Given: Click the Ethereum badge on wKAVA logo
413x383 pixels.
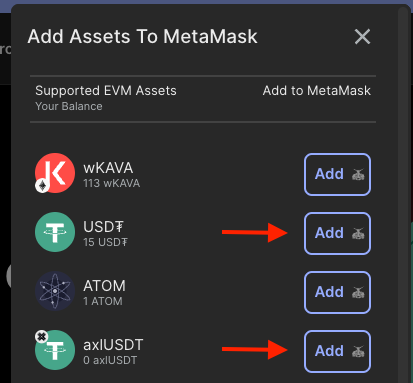Looking at the screenshot, I should (x=42, y=186).
